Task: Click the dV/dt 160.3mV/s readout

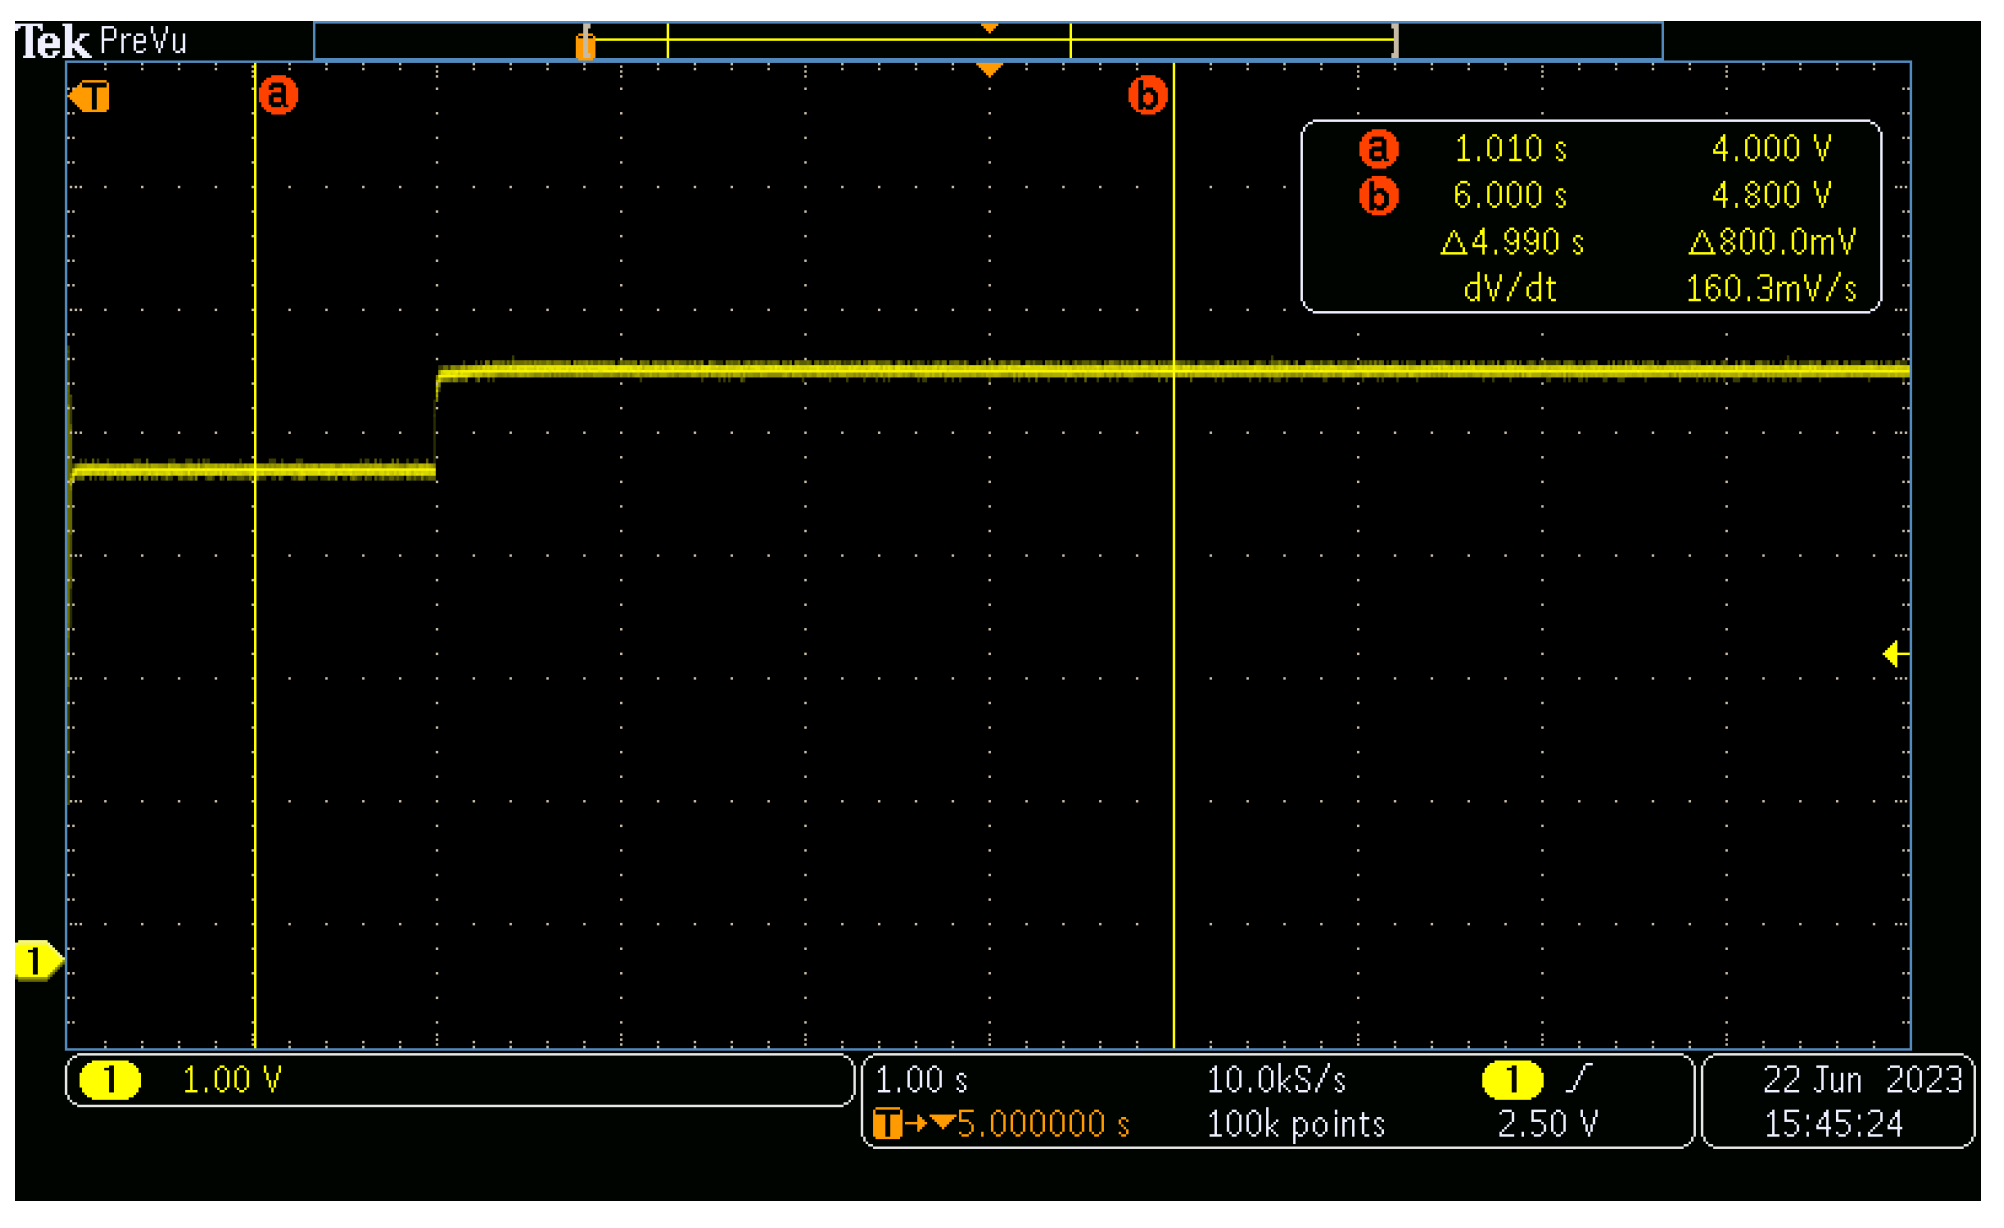Action: click(x=1770, y=289)
